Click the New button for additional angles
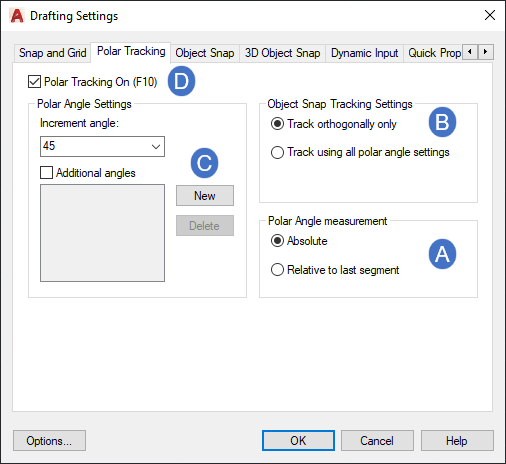 (x=205, y=196)
